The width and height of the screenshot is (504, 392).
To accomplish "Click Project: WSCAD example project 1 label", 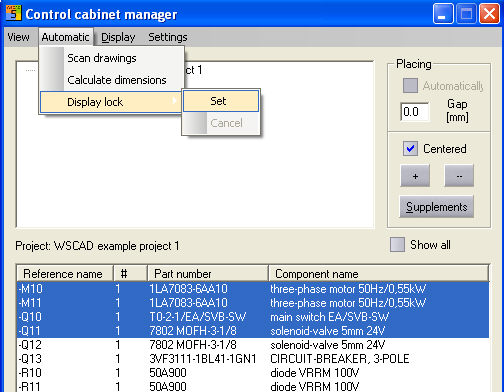I will click(x=97, y=246).
